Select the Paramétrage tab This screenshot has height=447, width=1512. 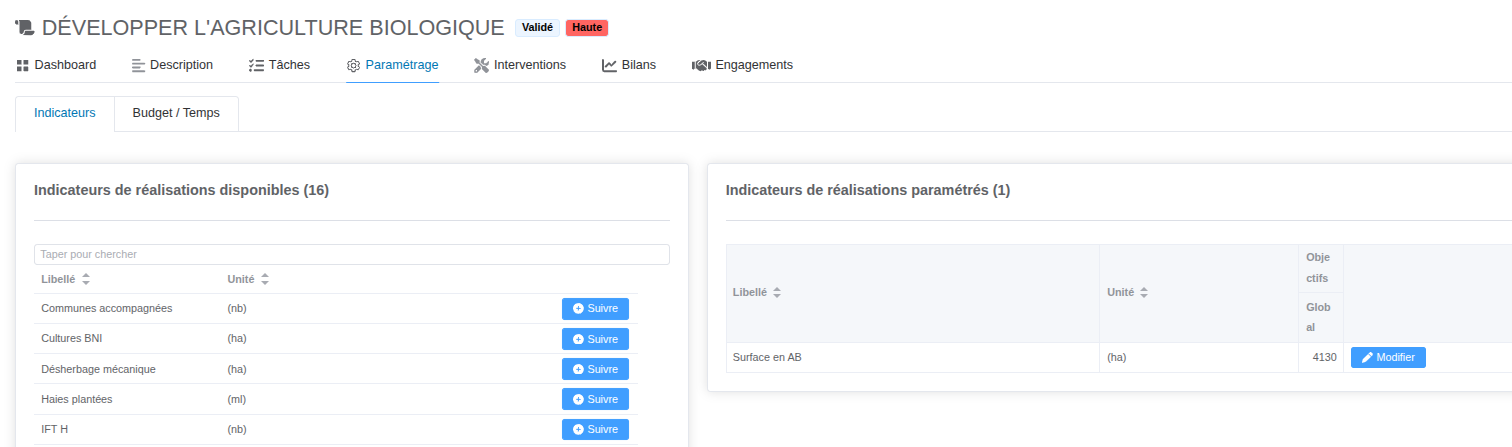[x=392, y=65]
